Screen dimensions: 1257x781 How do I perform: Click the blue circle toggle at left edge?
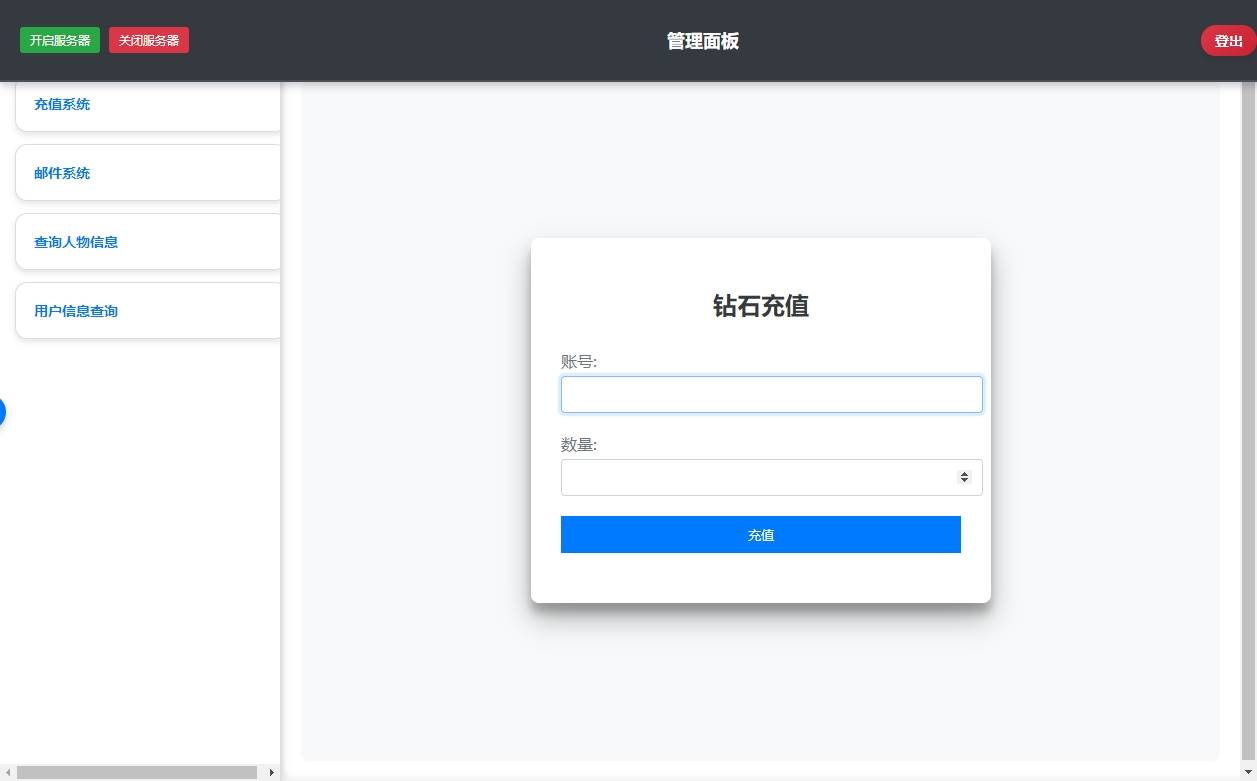tap(2, 411)
